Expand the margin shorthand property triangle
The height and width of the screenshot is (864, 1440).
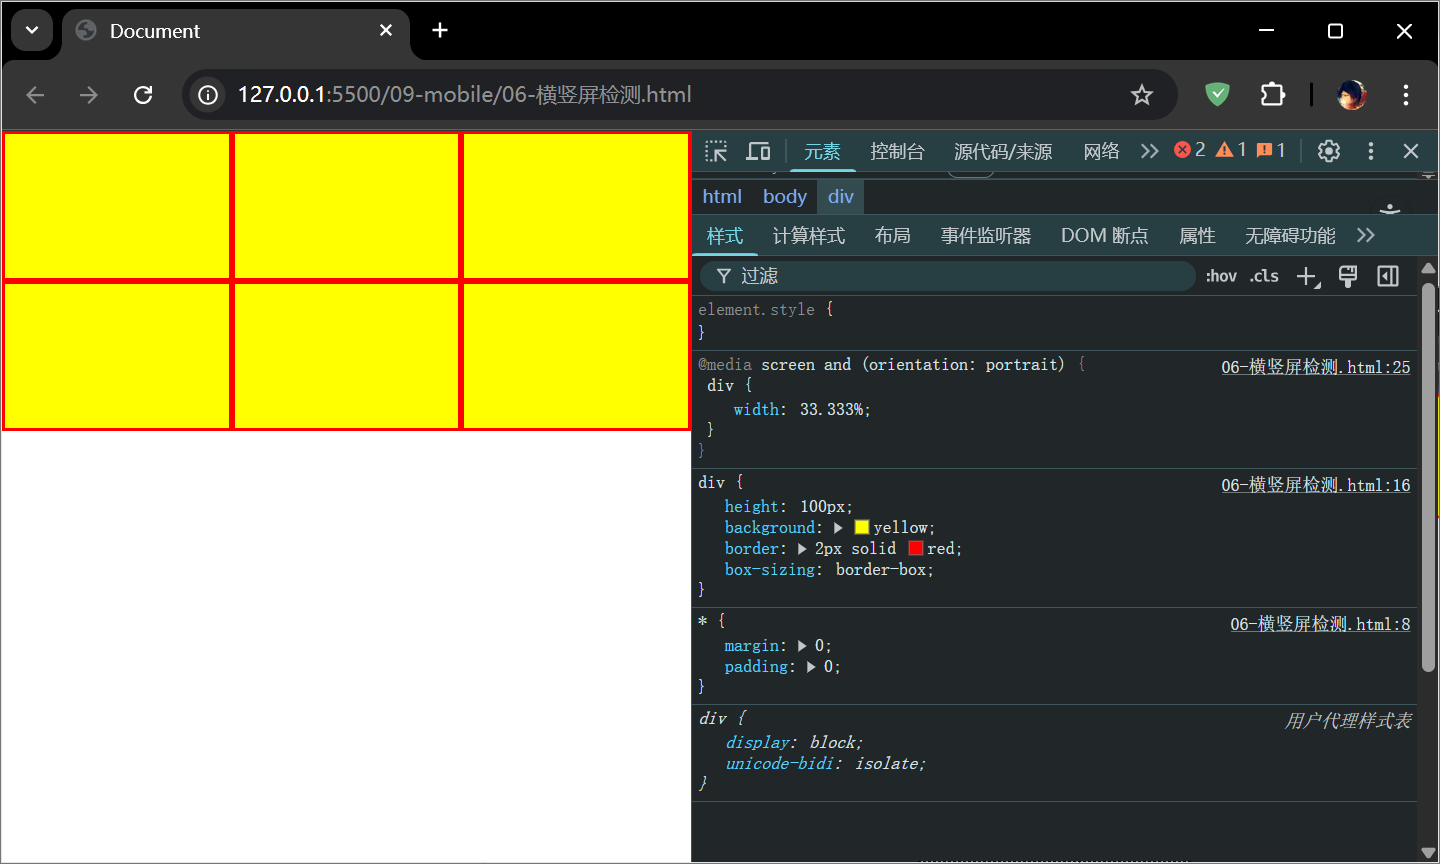click(x=802, y=646)
